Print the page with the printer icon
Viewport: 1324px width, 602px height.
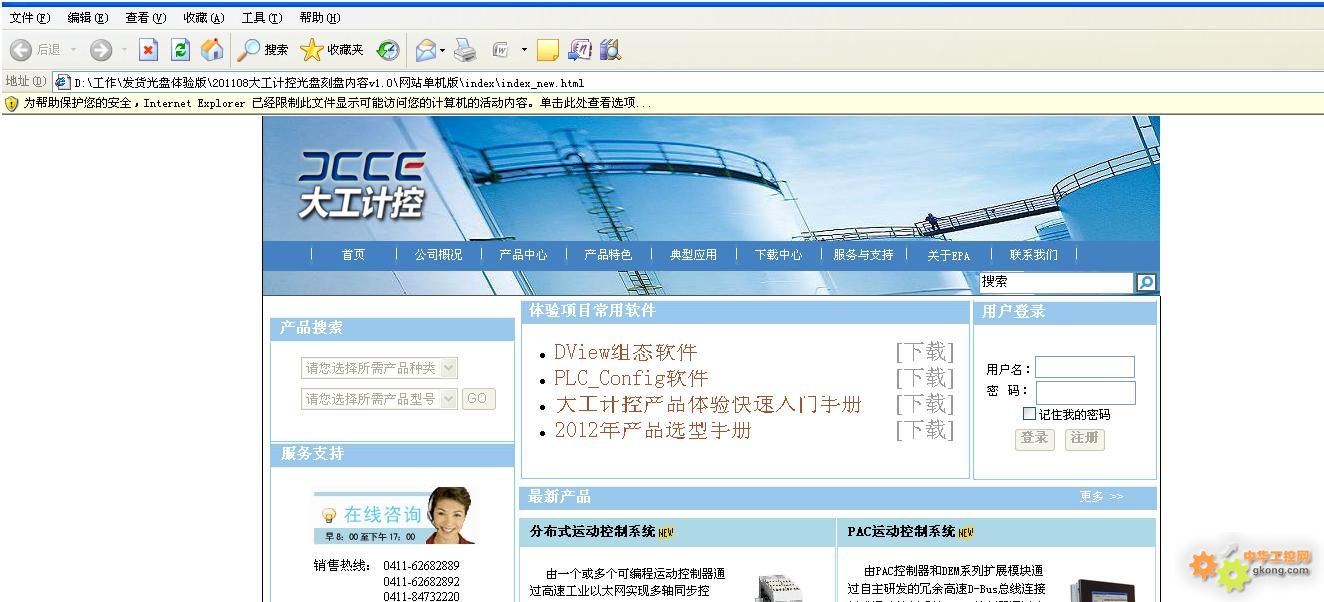(x=464, y=50)
